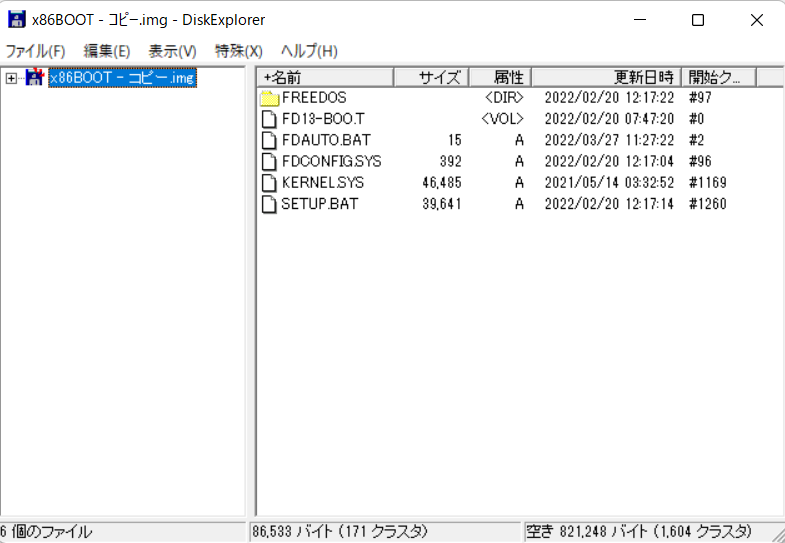This screenshot has height=543, width=785.
Task: Open the ヘルプ(H) menu
Action: coord(309,51)
